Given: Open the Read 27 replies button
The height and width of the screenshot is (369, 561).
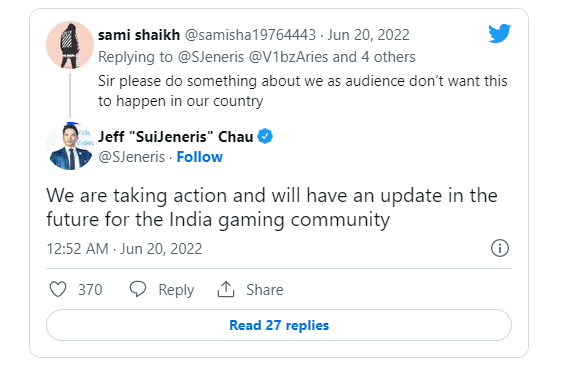Looking at the screenshot, I should [279, 325].
